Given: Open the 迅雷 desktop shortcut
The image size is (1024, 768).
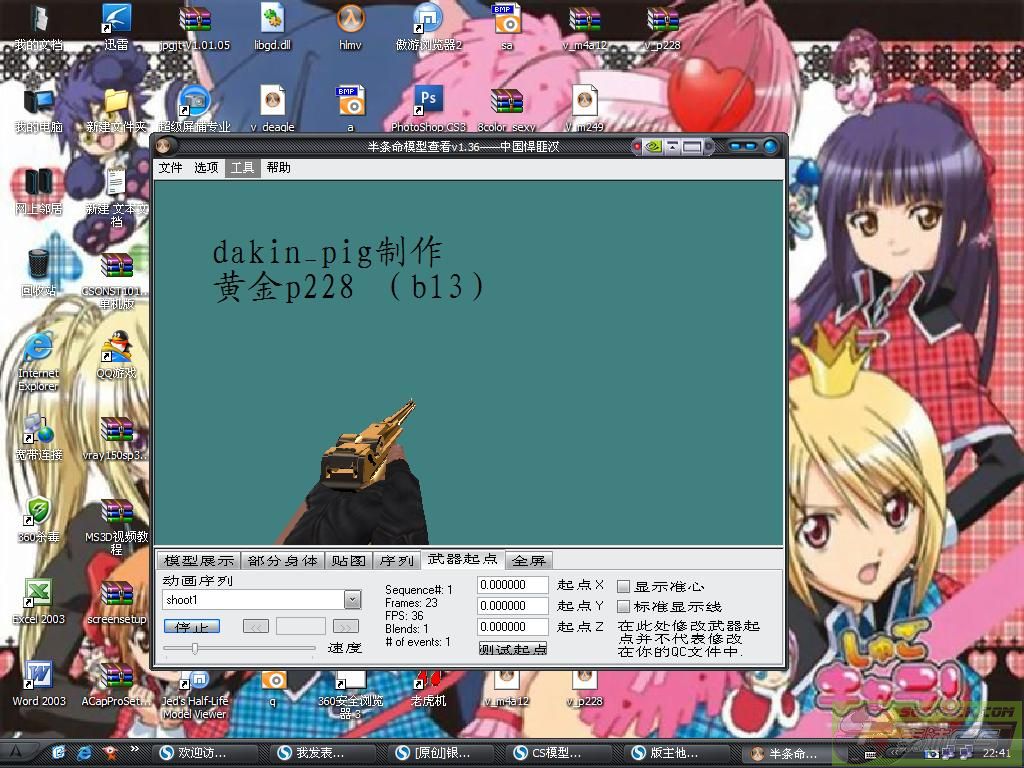Looking at the screenshot, I should point(117,21).
